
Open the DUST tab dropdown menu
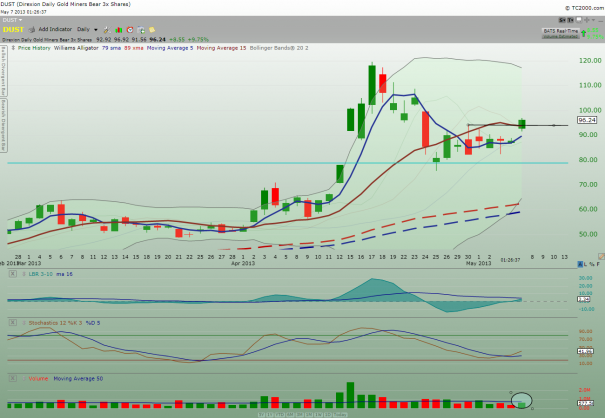12,20
